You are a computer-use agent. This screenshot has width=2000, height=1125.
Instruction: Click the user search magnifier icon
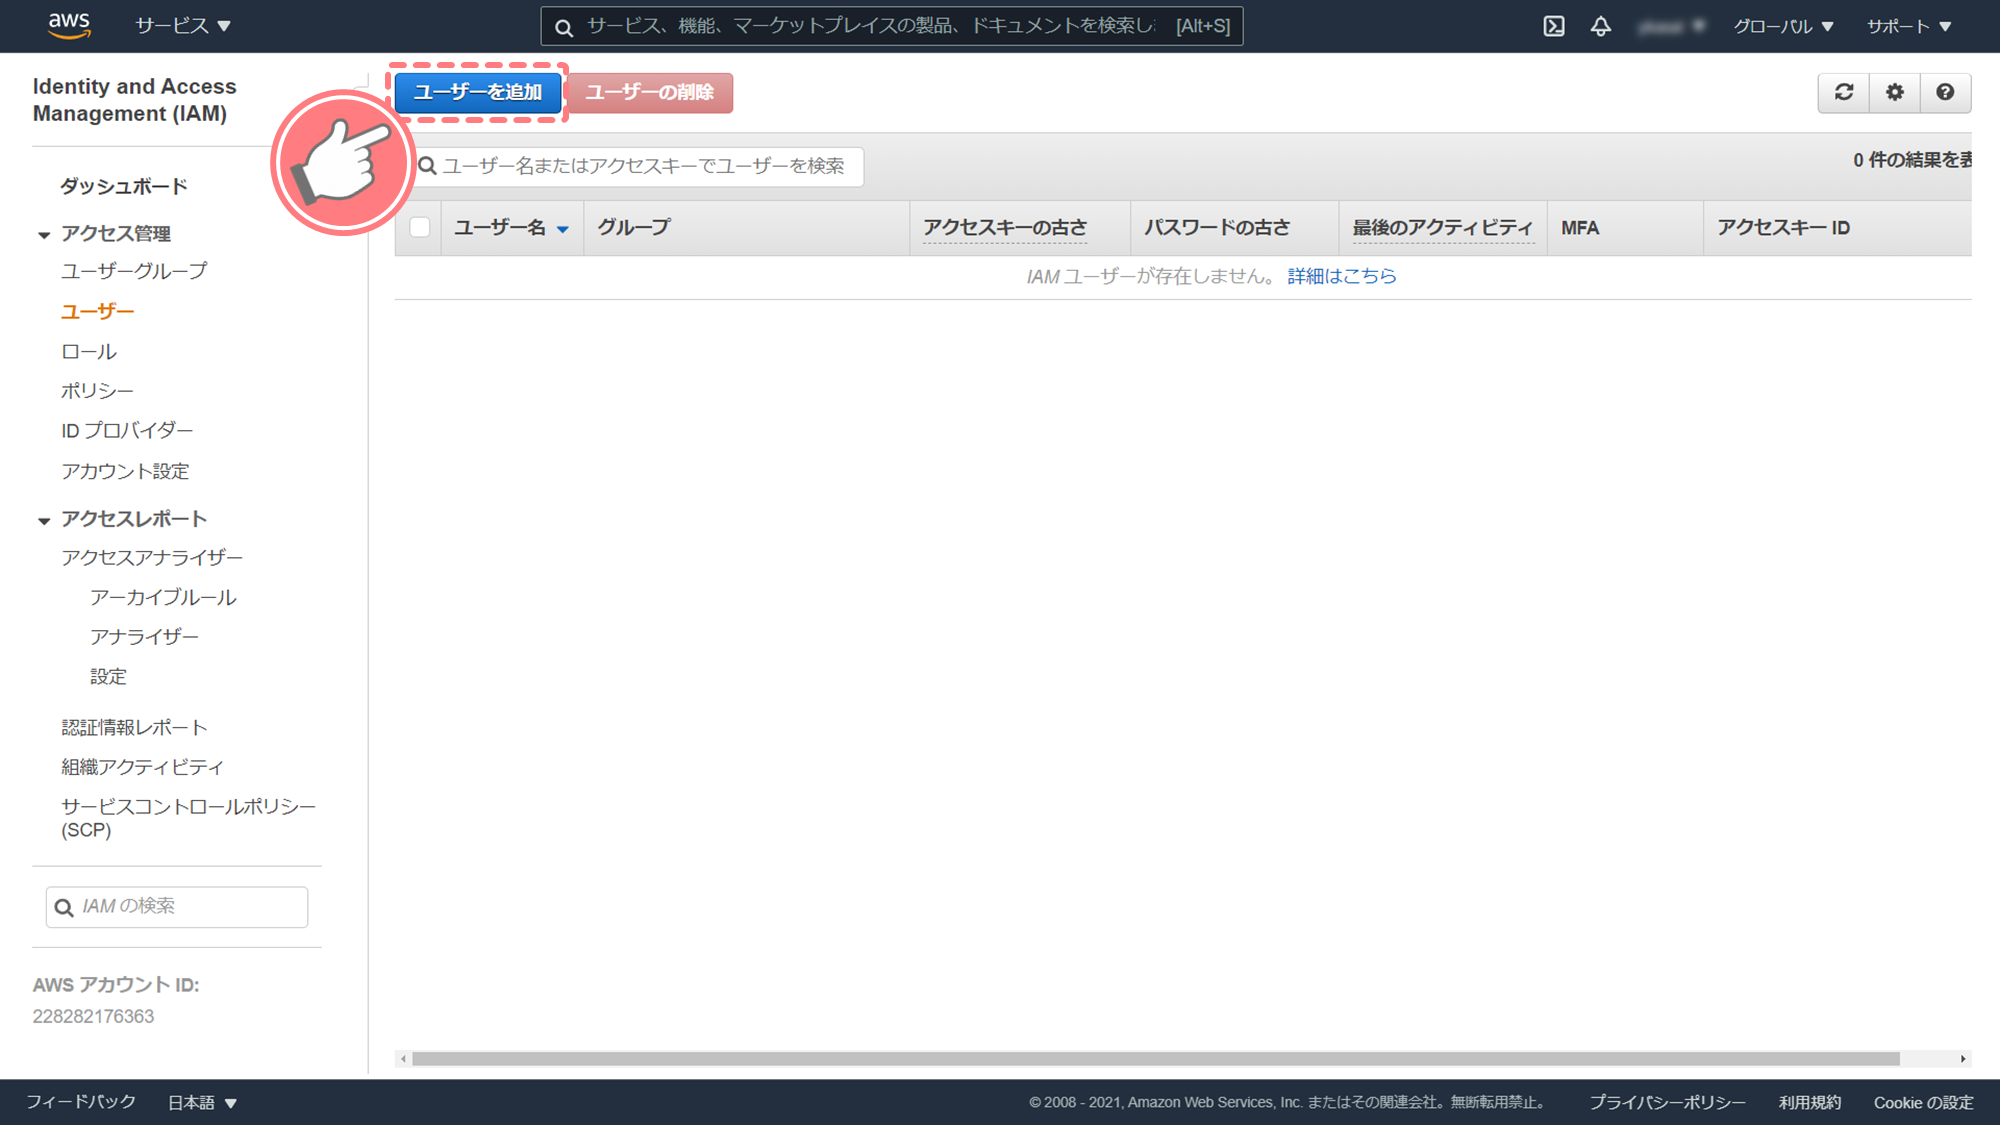coord(427,165)
